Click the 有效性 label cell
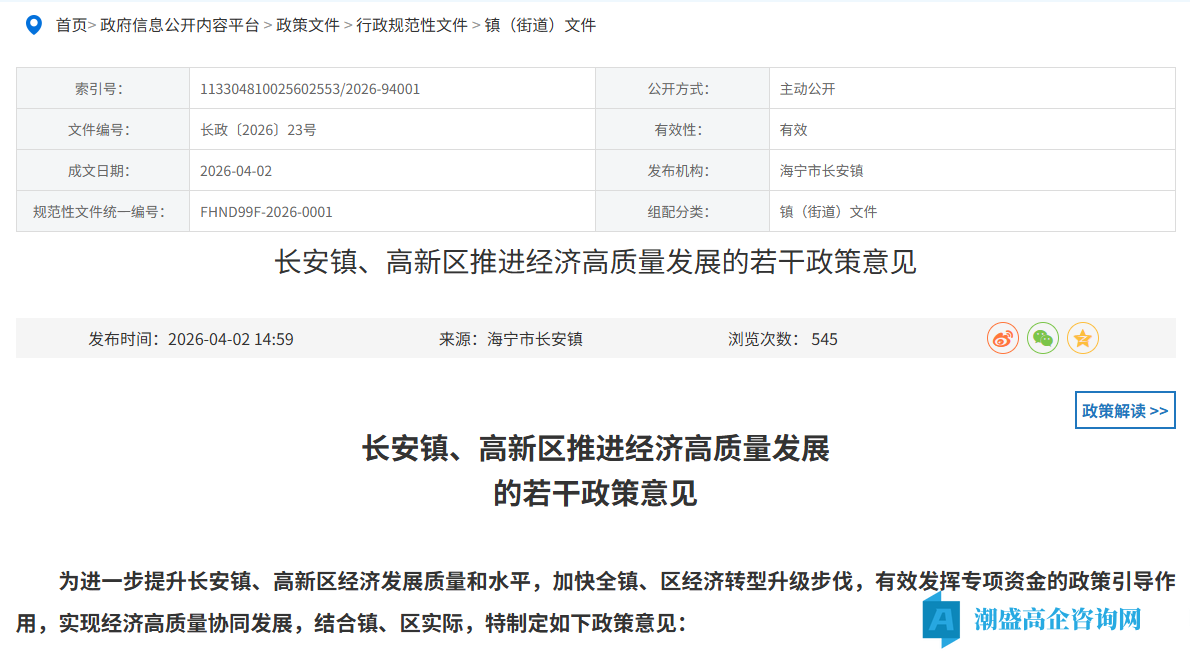The width and height of the screenshot is (1190, 654). pyautogui.click(x=682, y=130)
